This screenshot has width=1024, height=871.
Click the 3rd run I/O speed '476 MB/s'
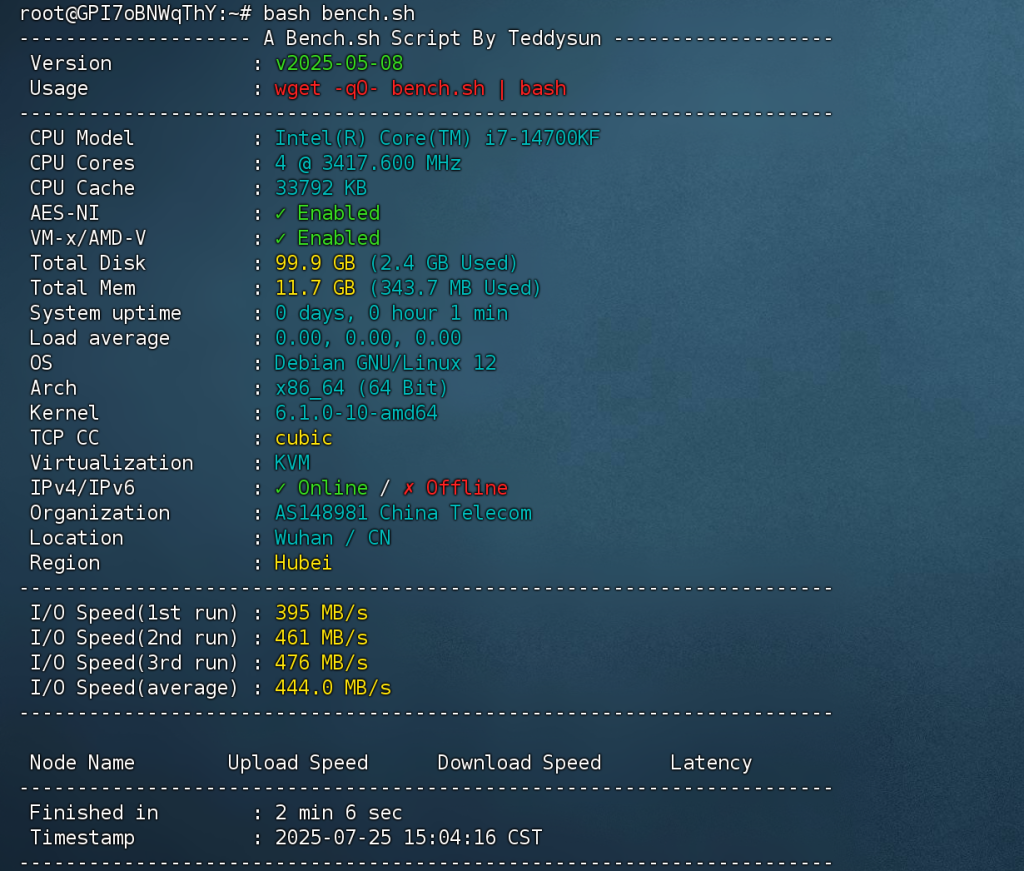(x=321, y=663)
